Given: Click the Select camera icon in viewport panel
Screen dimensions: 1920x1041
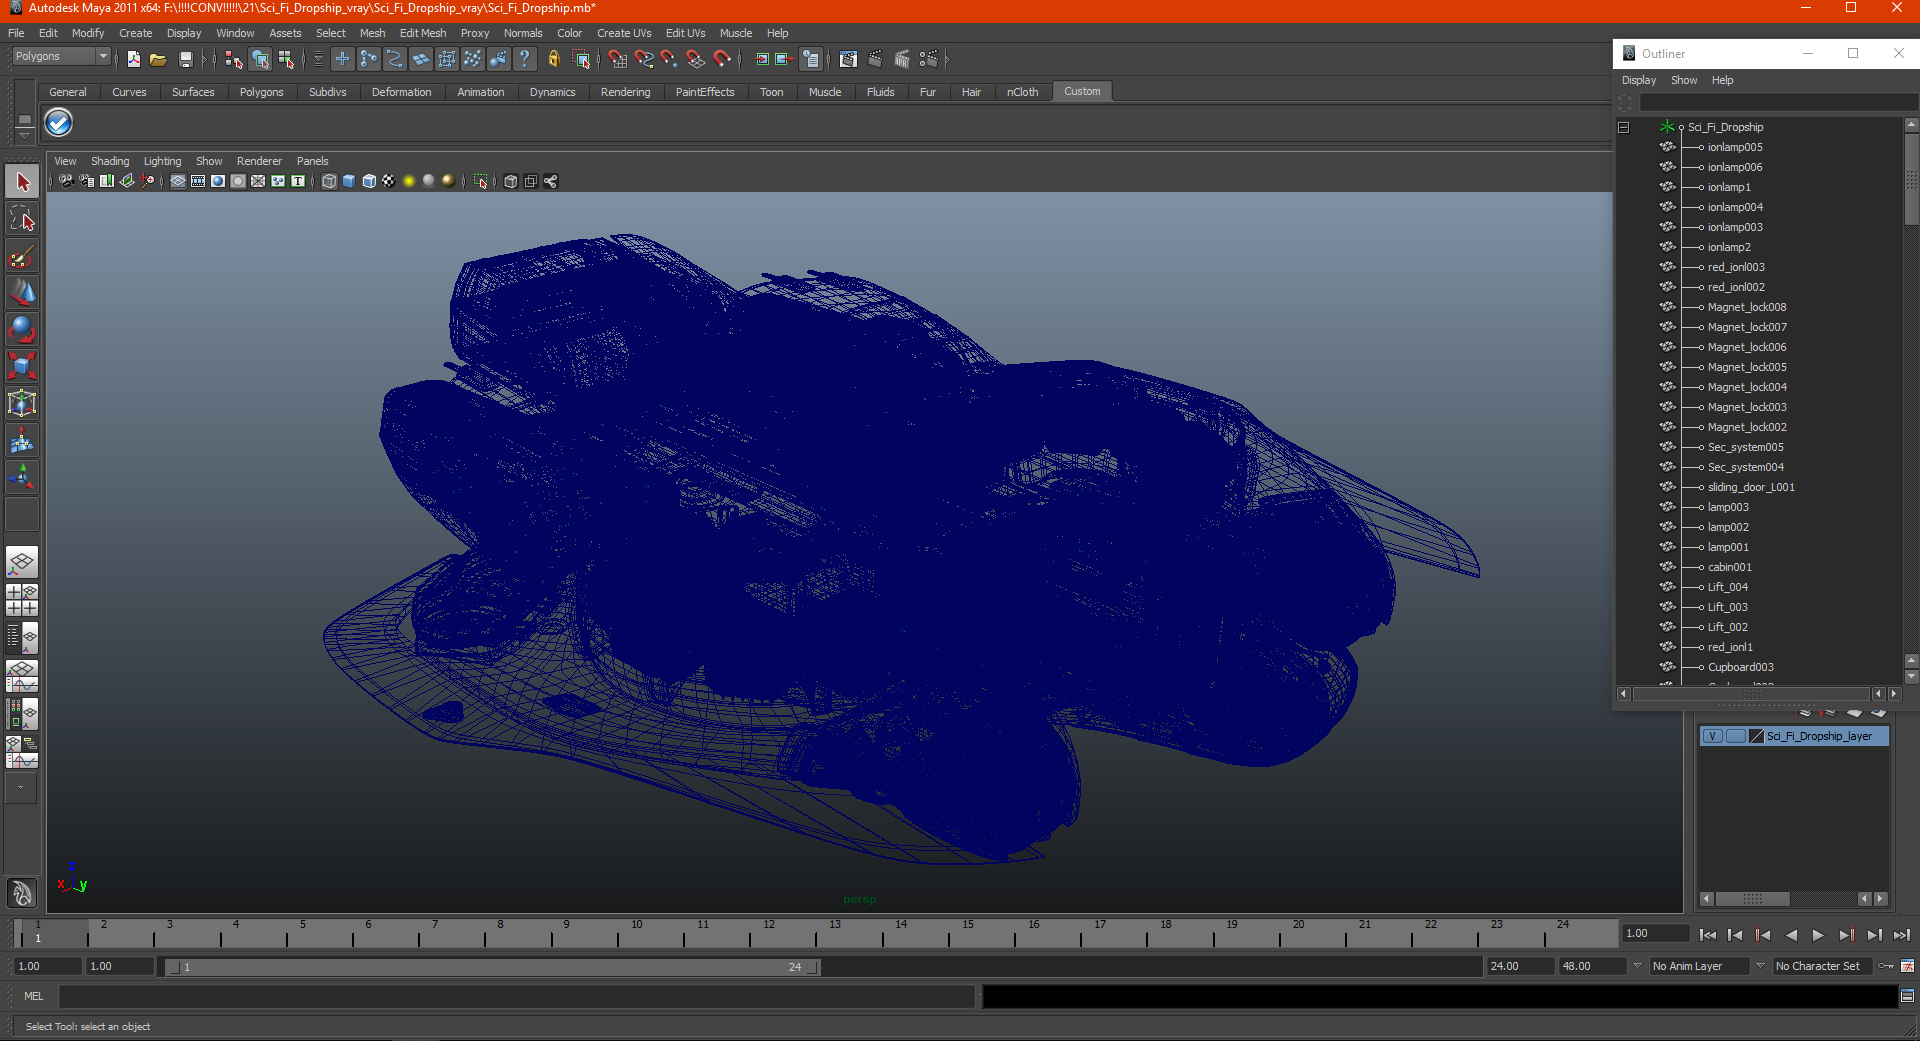Looking at the screenshot, I should coord(65,181).
